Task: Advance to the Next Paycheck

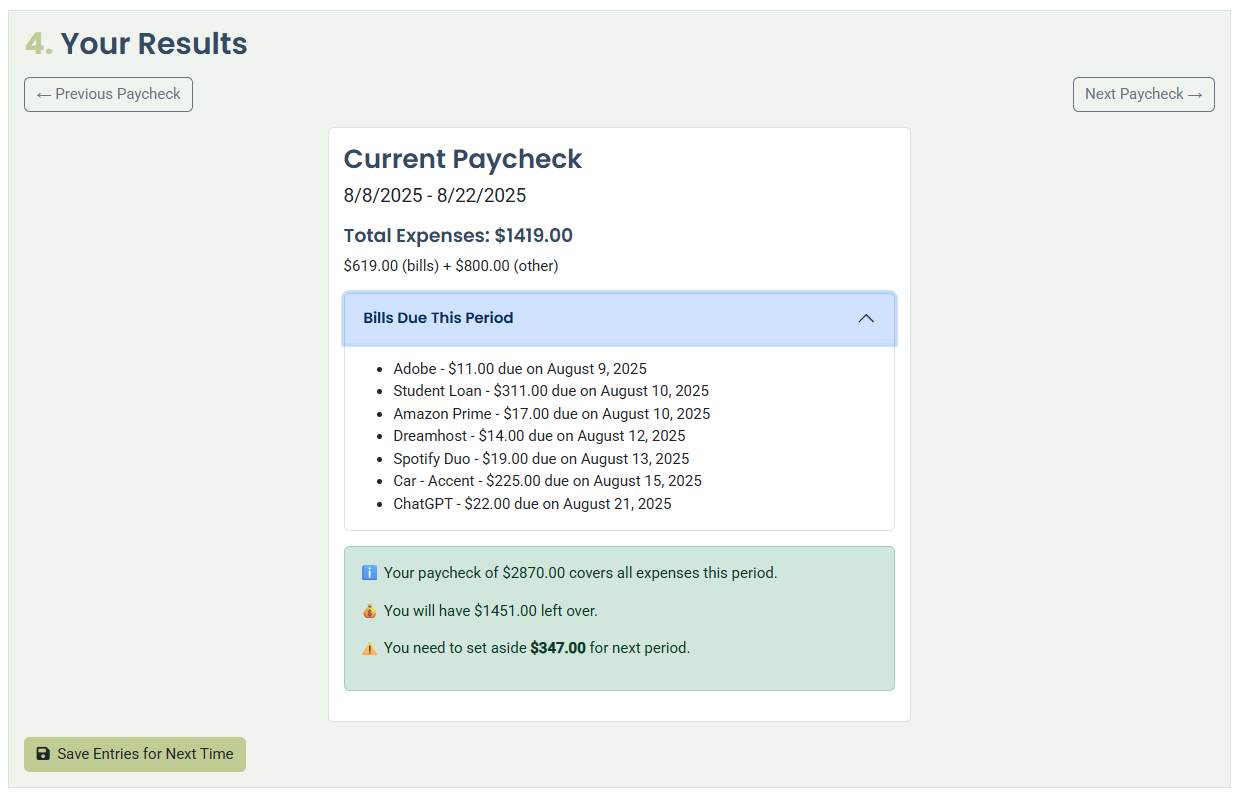Action: 1143,94
